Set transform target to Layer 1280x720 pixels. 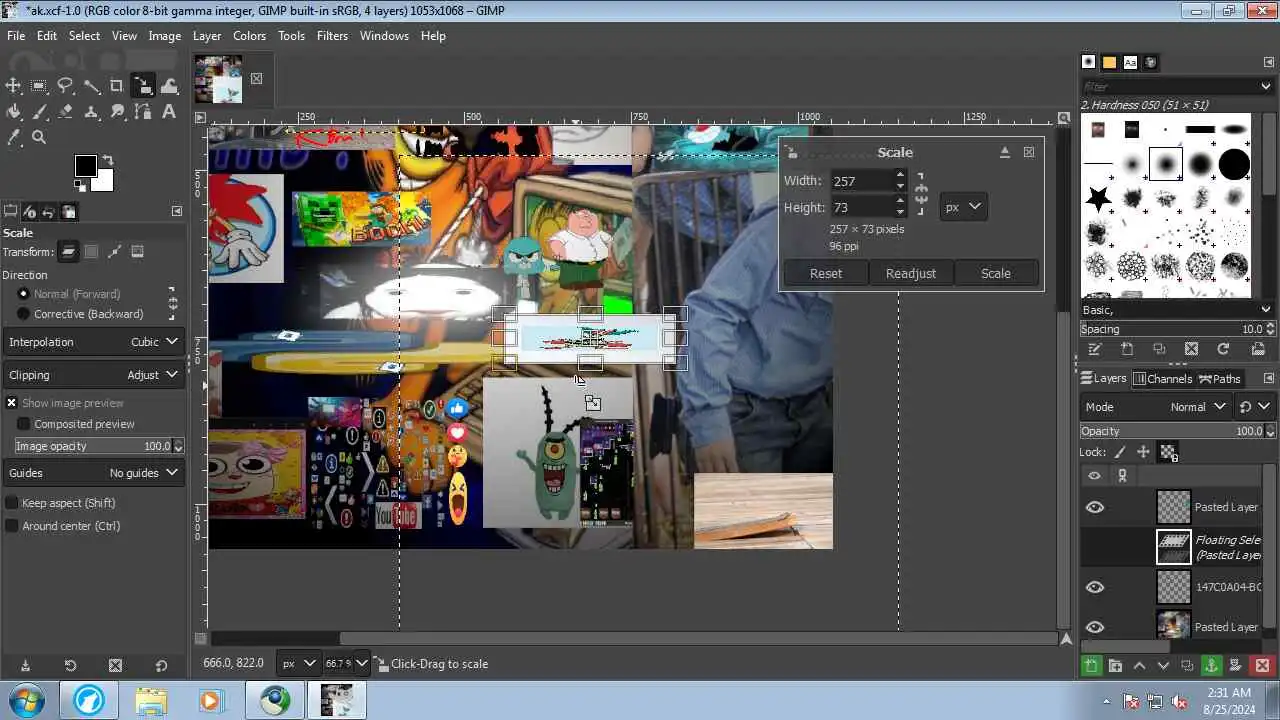point(68,252)
